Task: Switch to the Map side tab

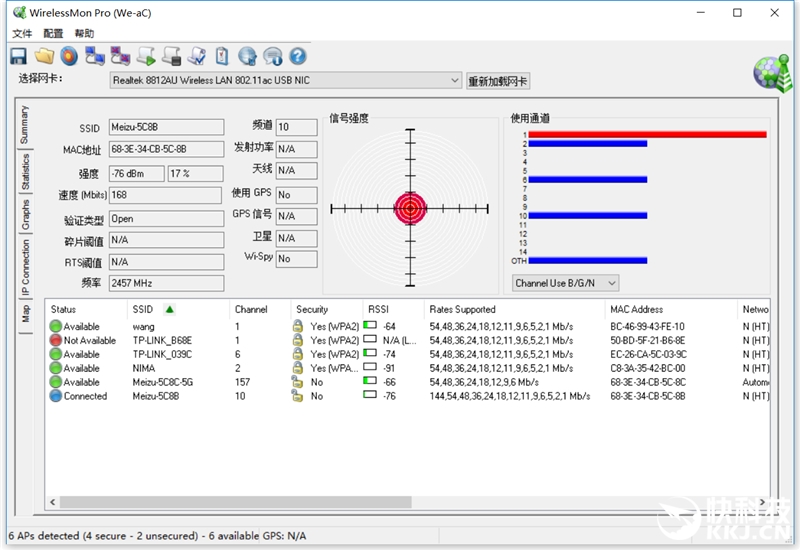Action: tap(24, 314)
